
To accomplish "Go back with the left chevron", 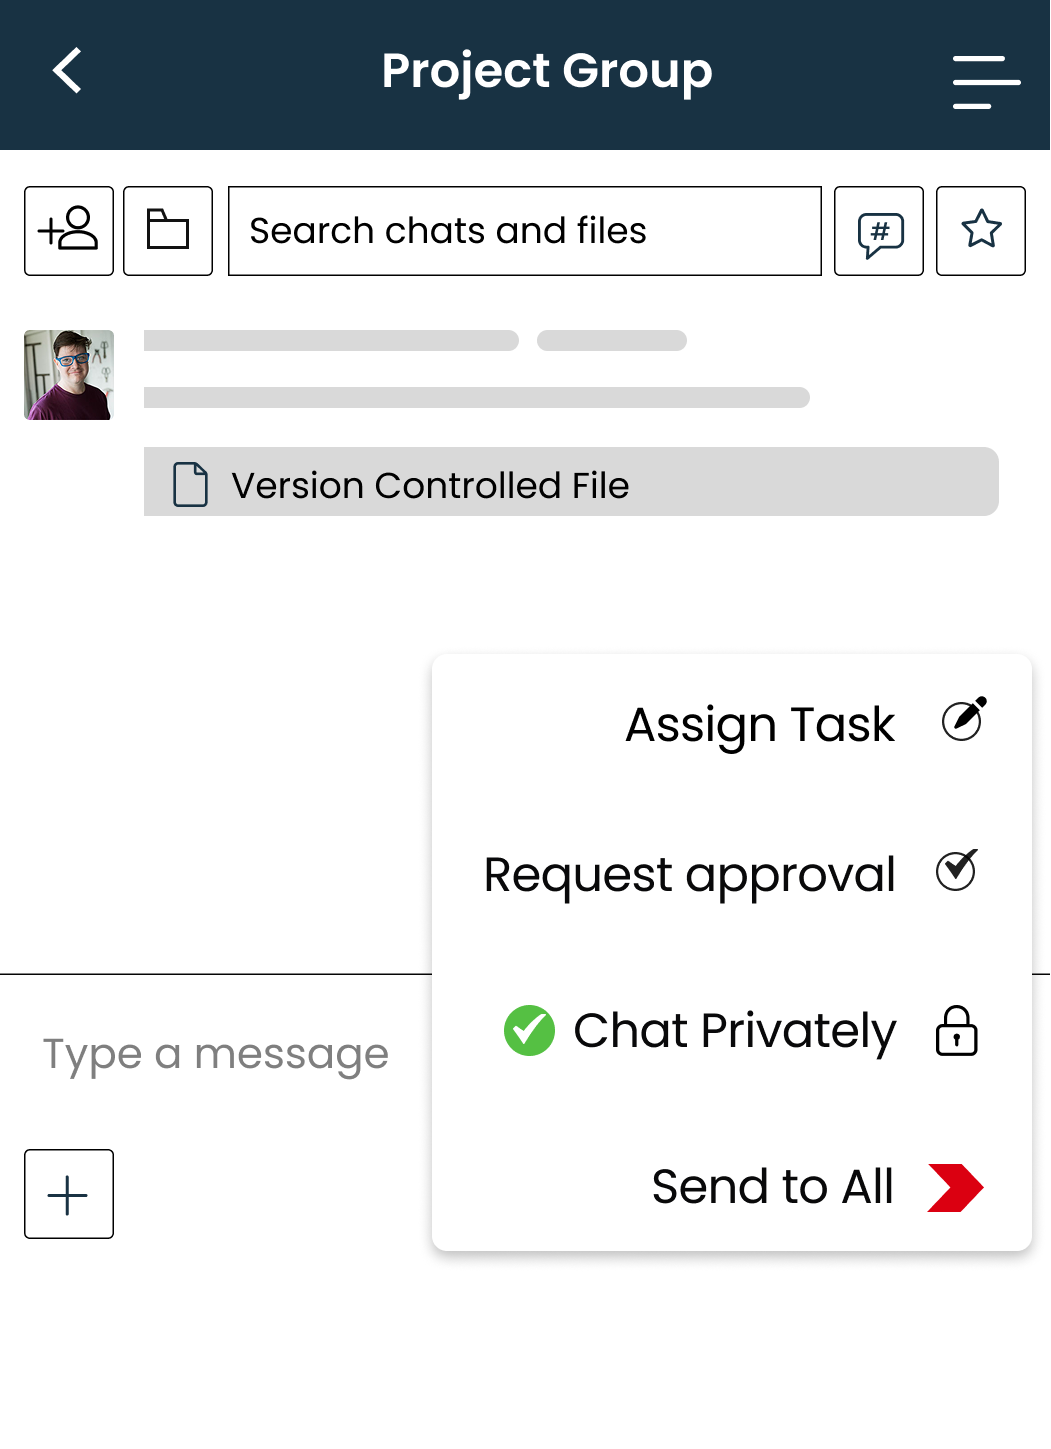I will (66, 72).
